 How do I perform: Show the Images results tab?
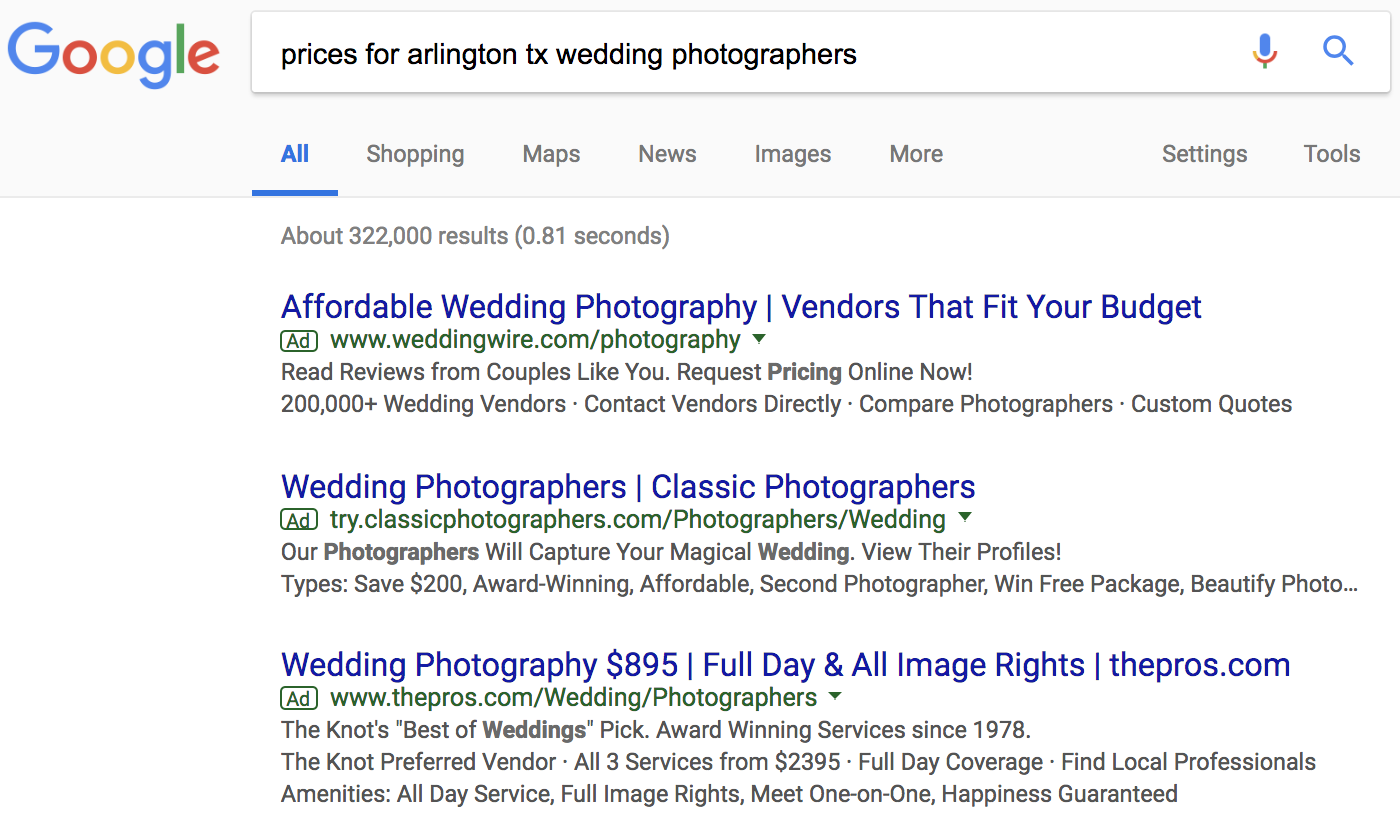(792, 154)
